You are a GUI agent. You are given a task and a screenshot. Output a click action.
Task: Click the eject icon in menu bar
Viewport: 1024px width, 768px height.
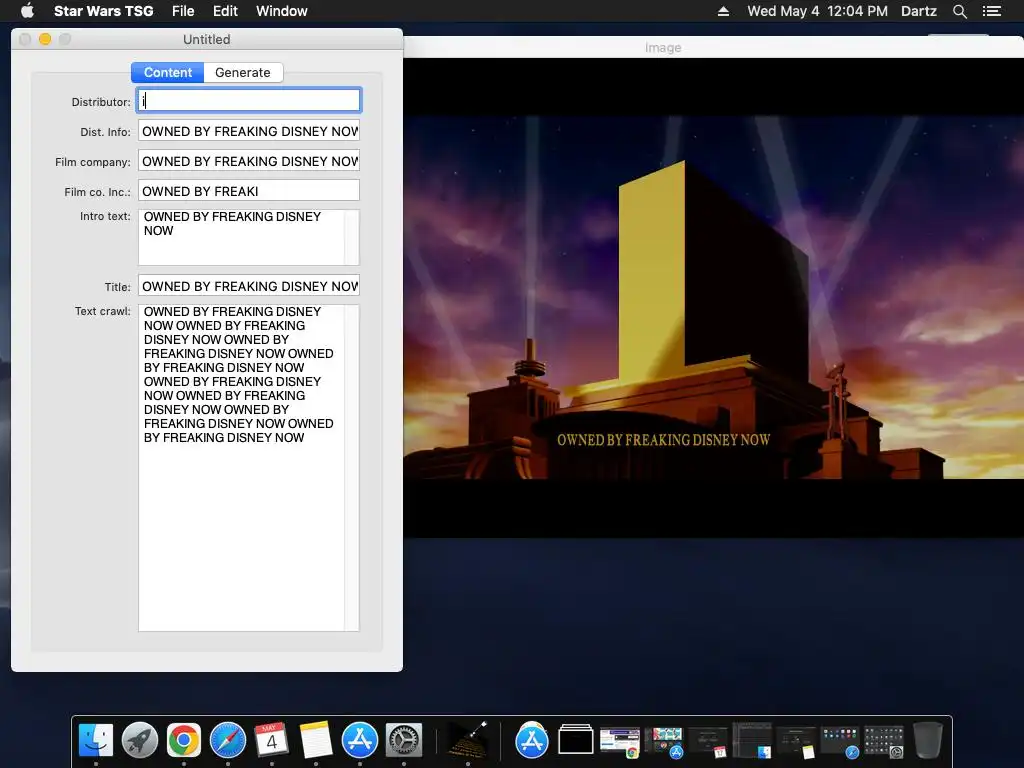(723, 11)
